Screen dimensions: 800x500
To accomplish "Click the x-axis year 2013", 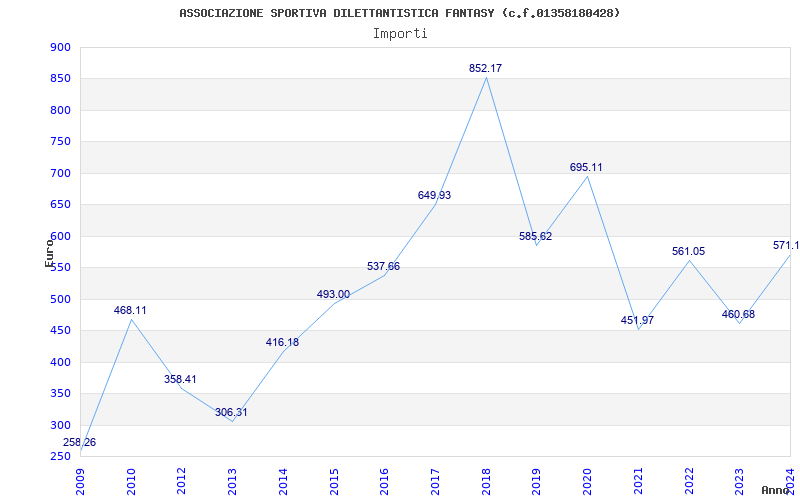I will tap(232, 482).
